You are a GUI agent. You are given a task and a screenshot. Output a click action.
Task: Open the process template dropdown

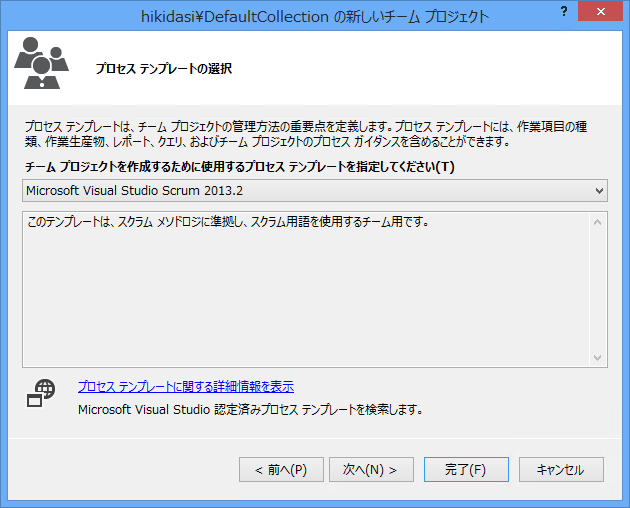click(315, 190)
